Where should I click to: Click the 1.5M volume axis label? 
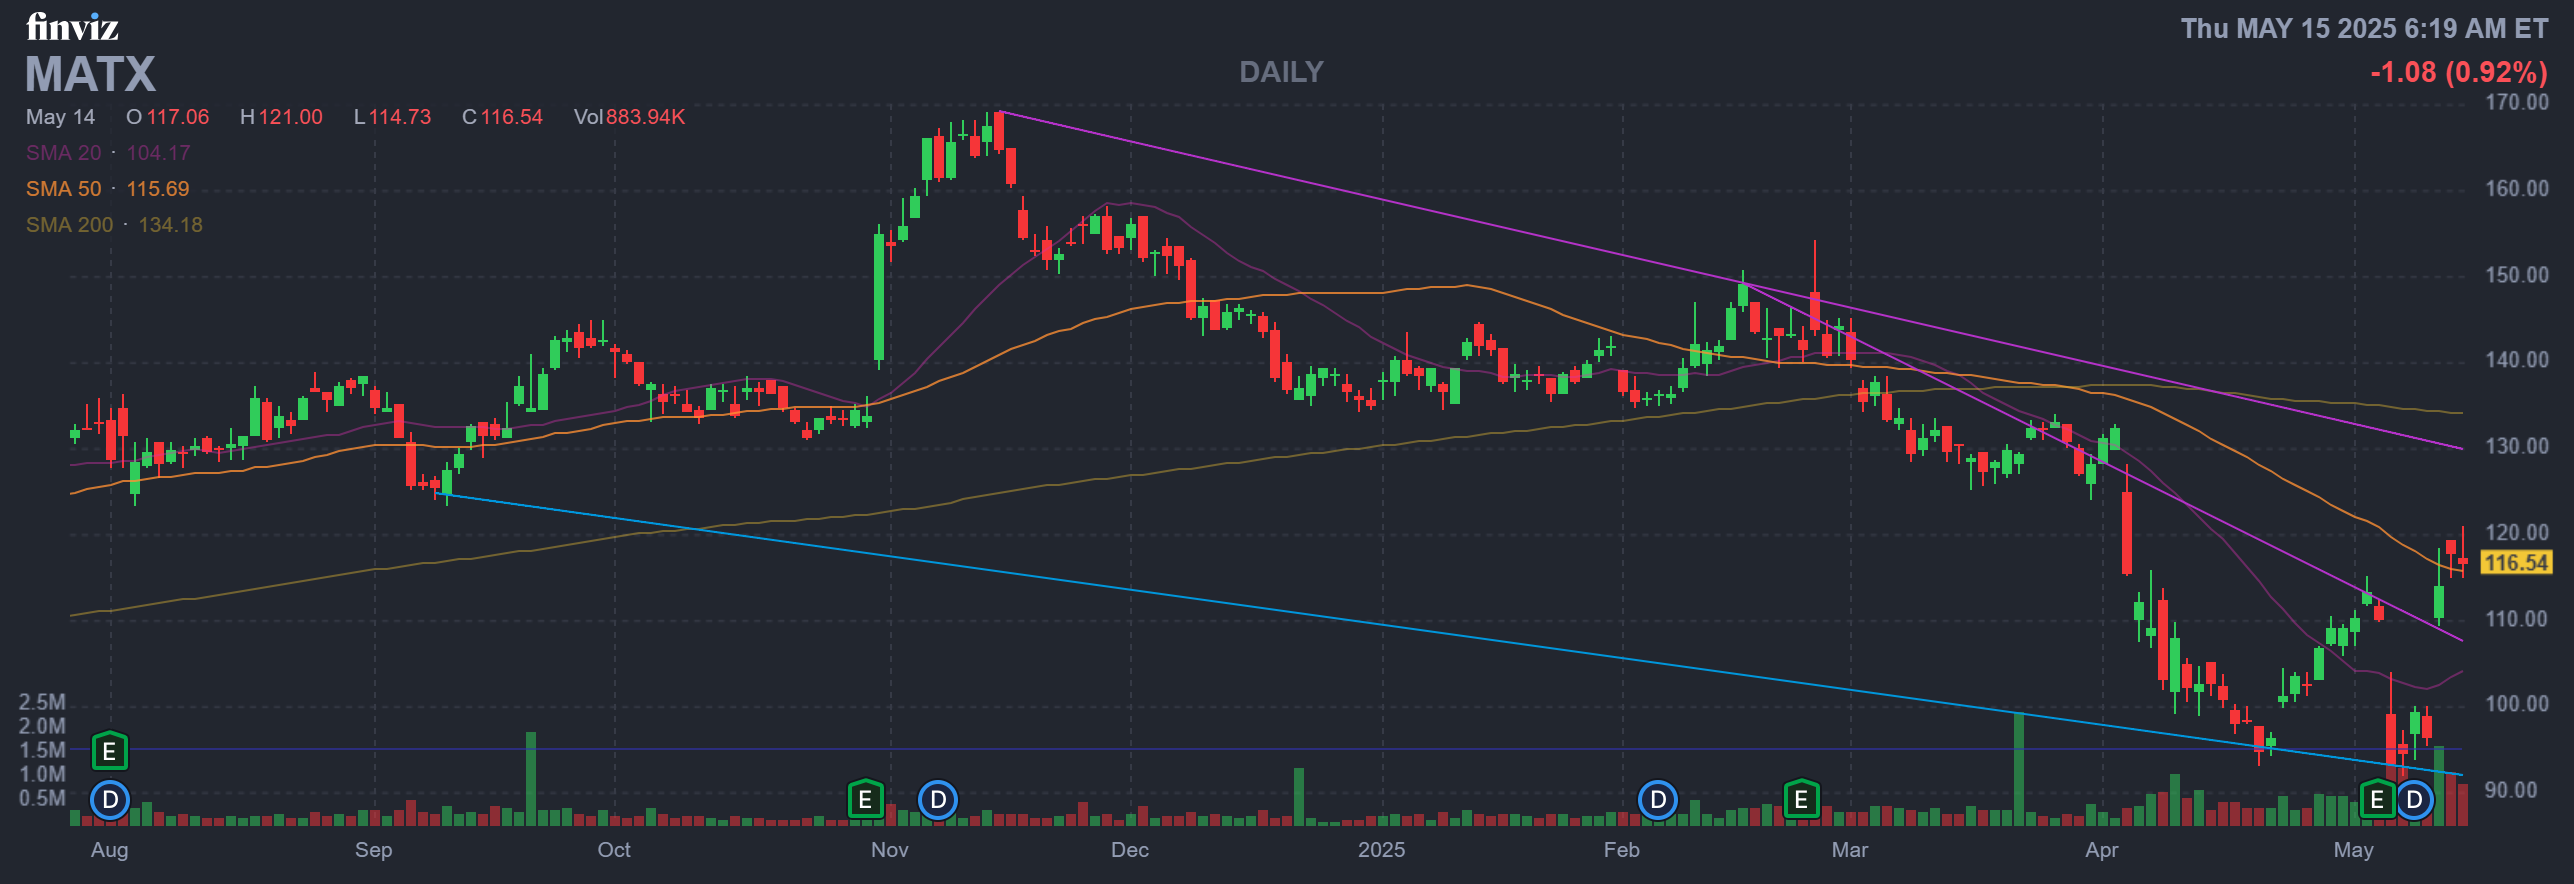click(42, 750)
